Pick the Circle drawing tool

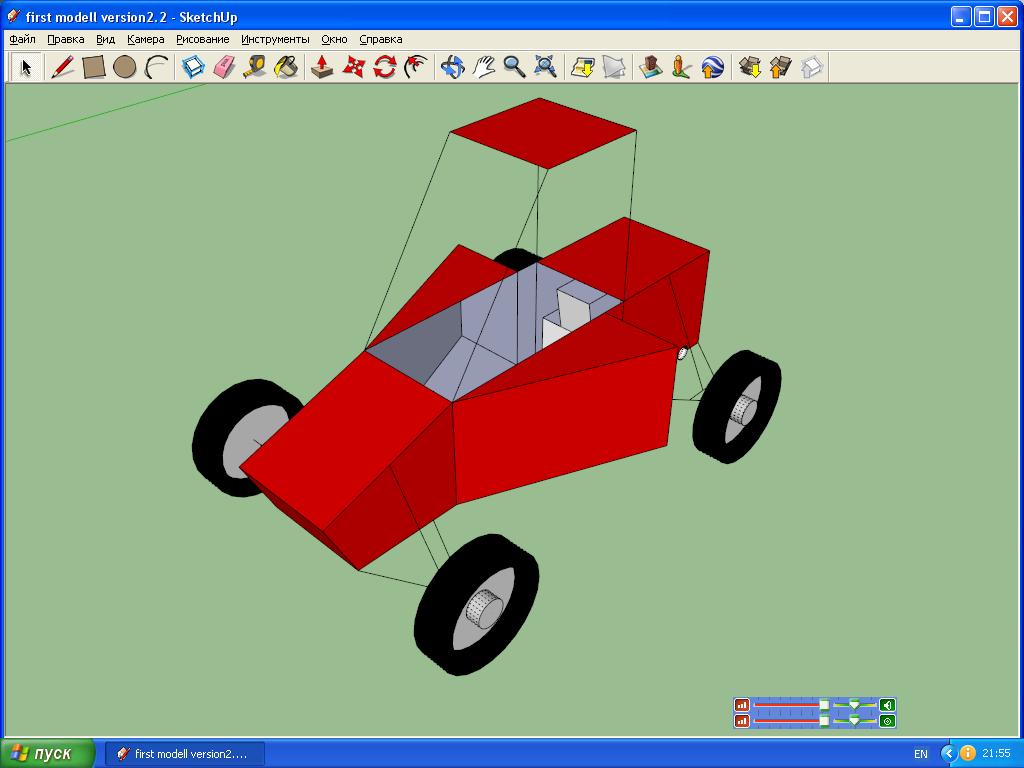[125, 67]
